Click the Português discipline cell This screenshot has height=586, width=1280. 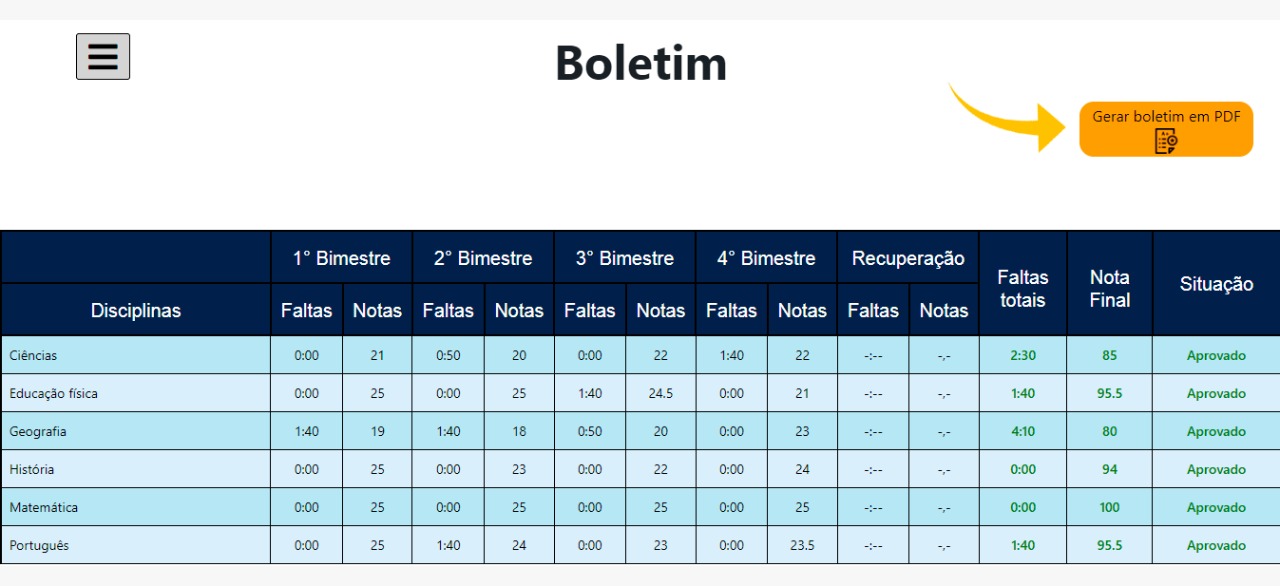pos(41,545)
